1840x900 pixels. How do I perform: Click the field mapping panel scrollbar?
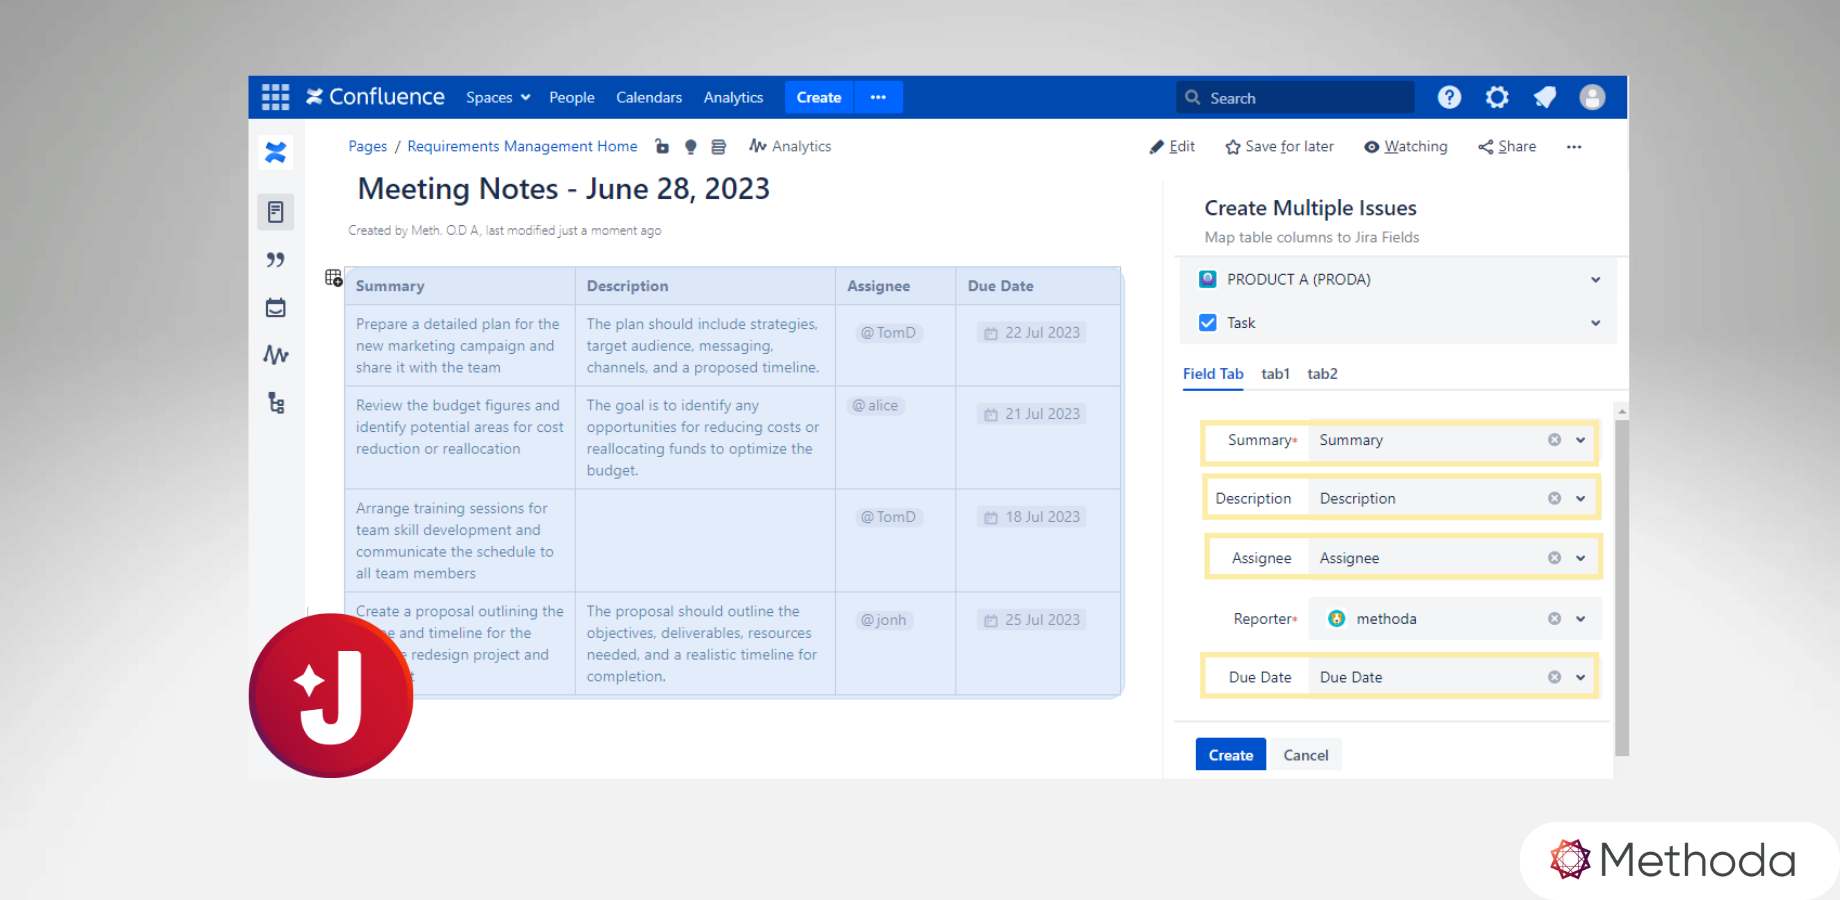click(x=1622, y=588)
